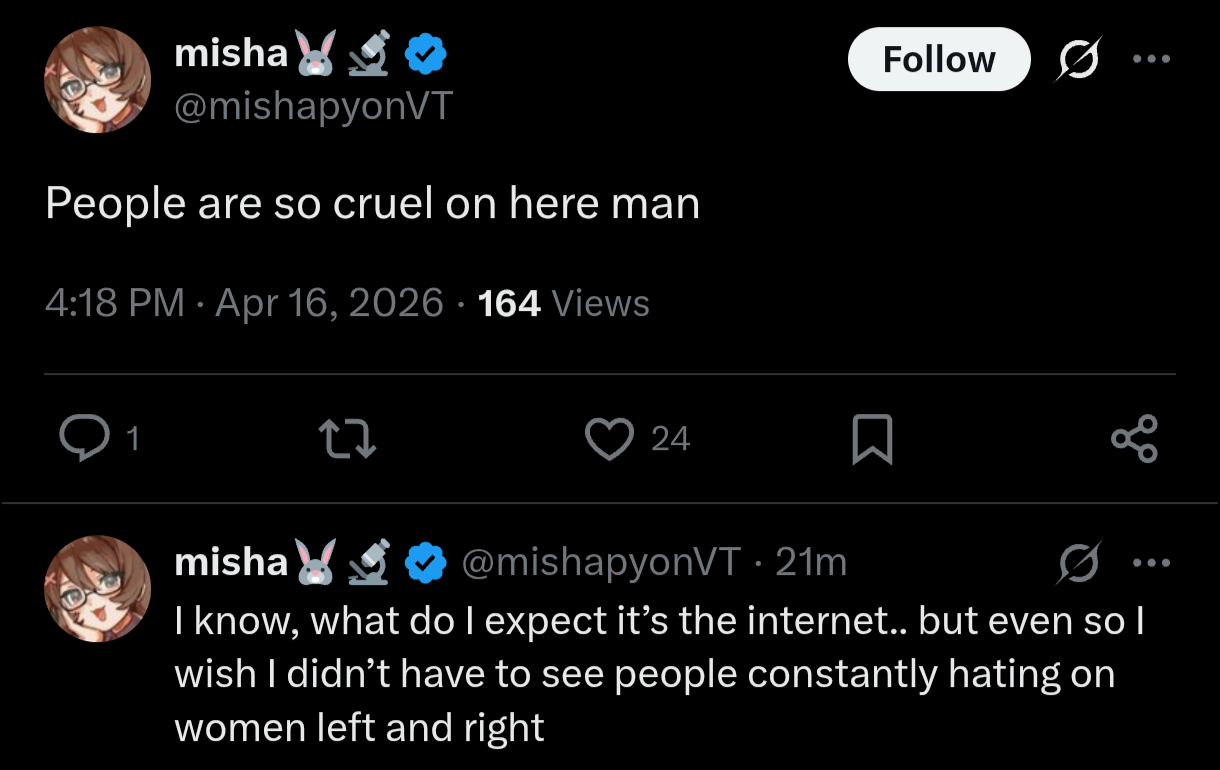Open the three-dot more menu on the reply
Screen dimensions: 1220x770
[x=1151, y=563]
